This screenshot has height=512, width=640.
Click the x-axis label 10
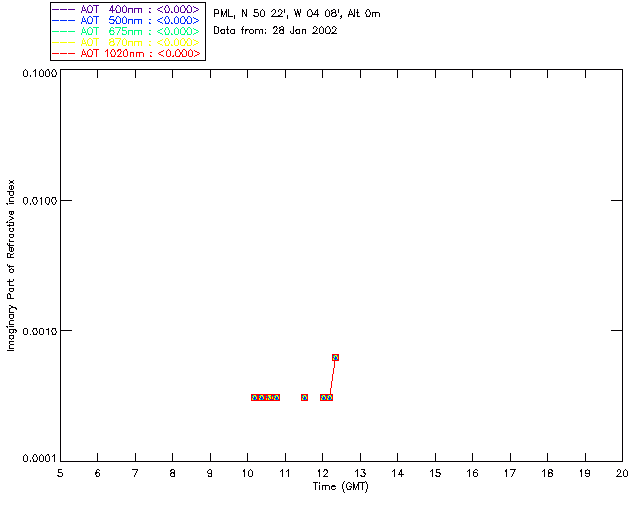248,473
